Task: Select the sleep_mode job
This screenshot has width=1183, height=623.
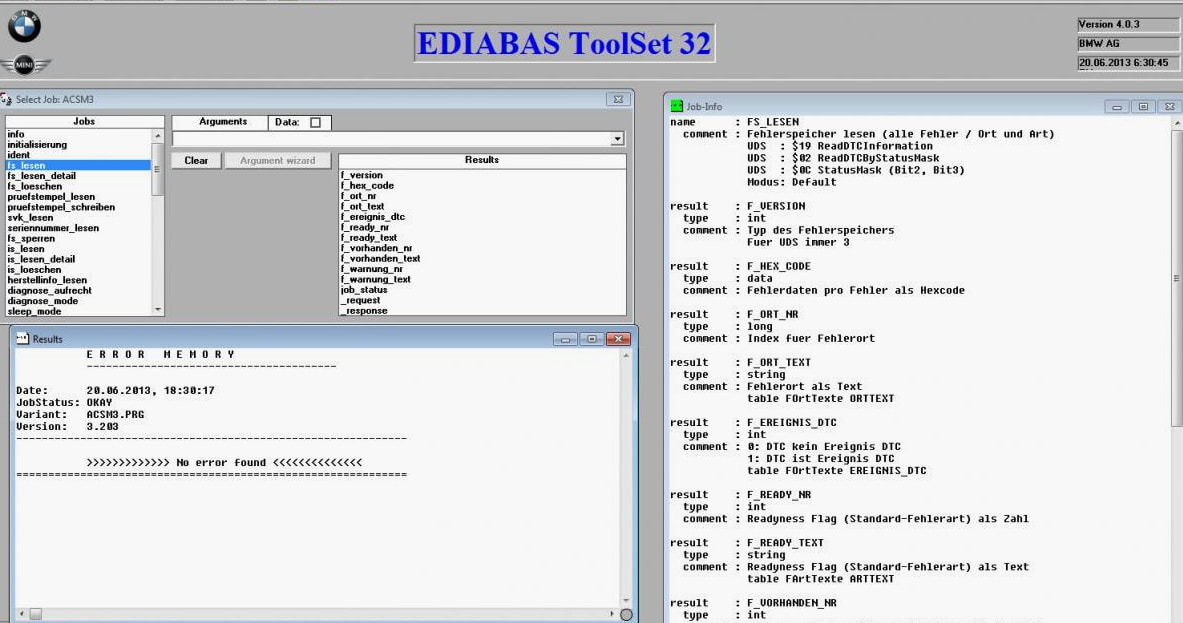Action: [x=34, y=312]
